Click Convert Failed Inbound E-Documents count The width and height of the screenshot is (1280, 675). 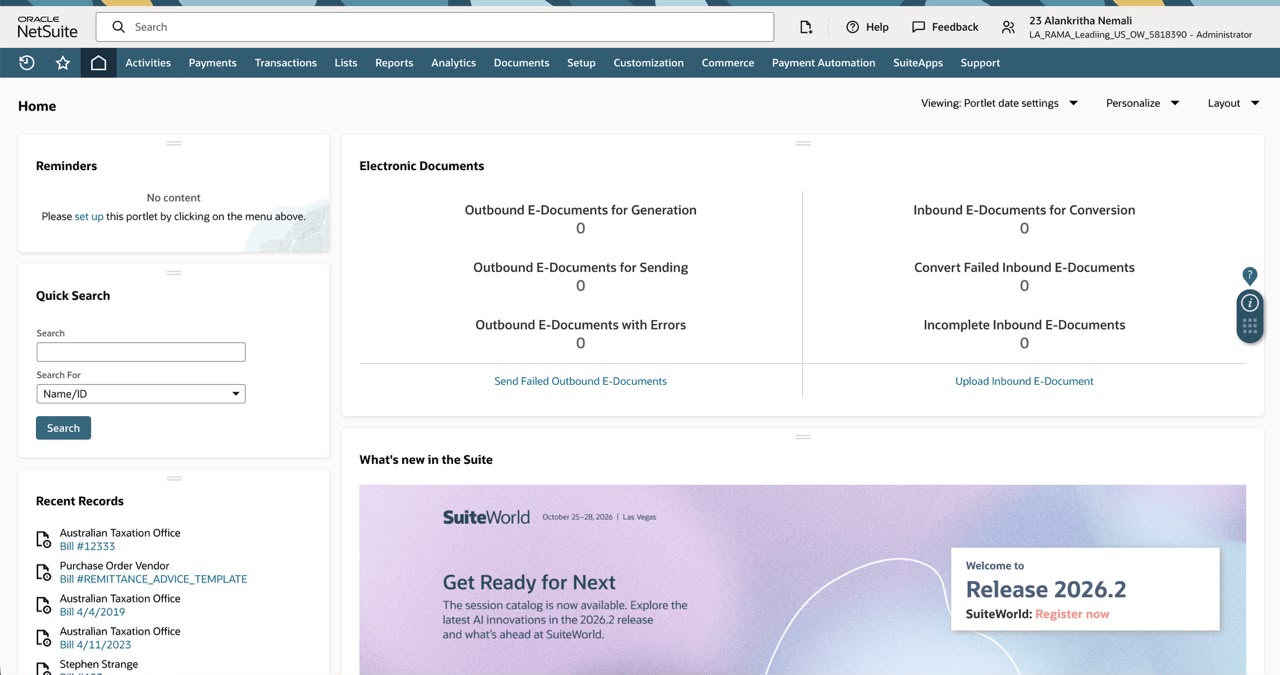pos(1024,286)
